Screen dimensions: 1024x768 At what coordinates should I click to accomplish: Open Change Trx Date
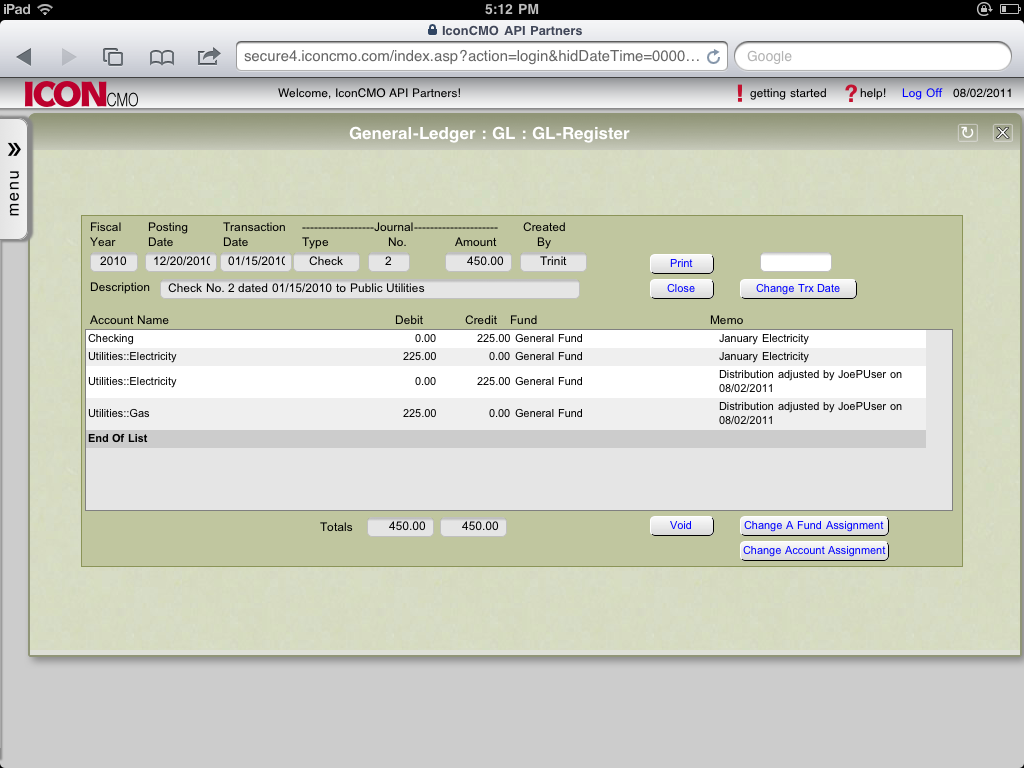point(797,288)
